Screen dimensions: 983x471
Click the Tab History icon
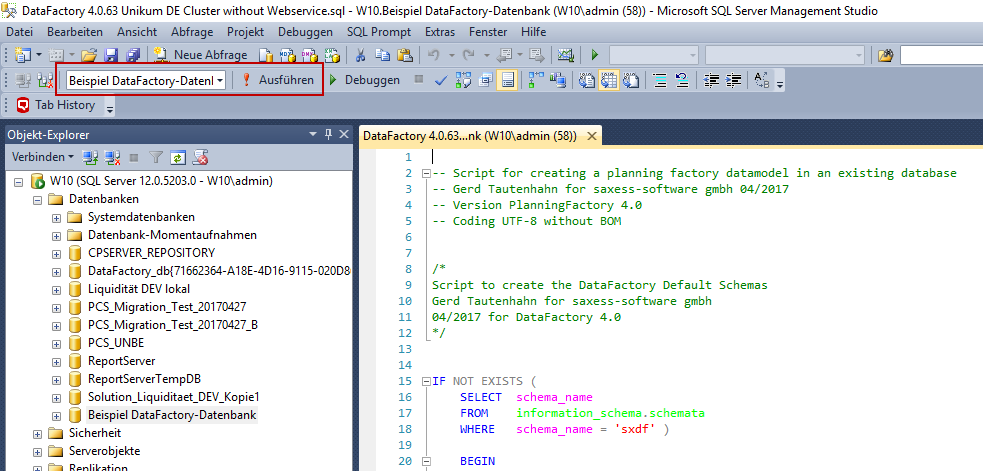pyautogui.click(x=22, y=105)
